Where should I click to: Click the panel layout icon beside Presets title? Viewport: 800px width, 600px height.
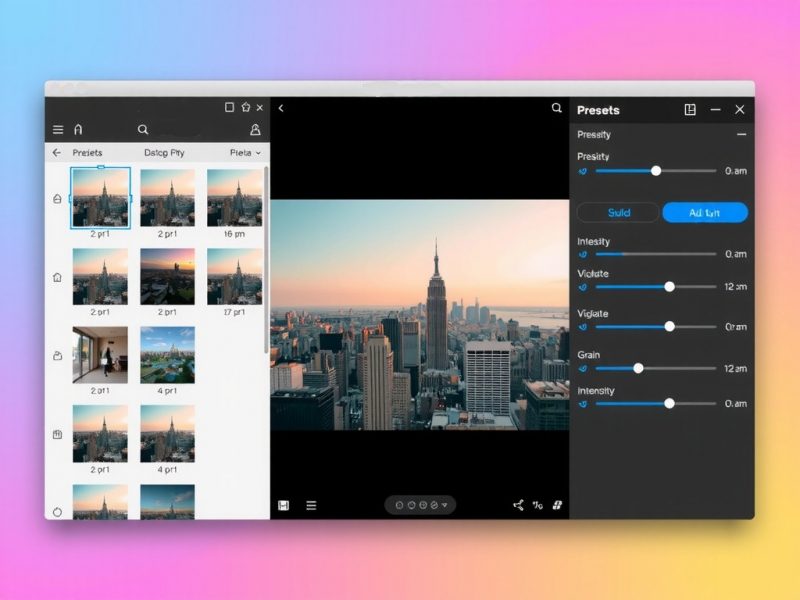tap(690, 110)
